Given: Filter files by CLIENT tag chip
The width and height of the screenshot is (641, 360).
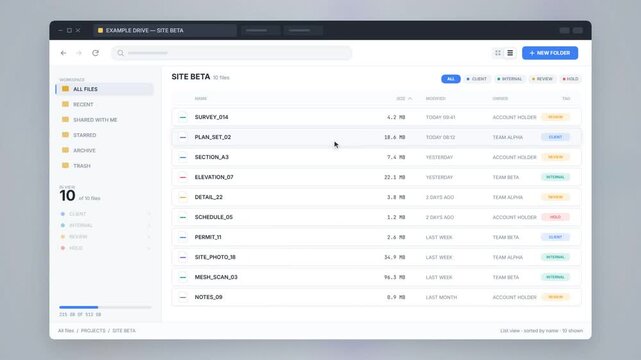Looking at the screenshot, I should (x=477, y=79).
